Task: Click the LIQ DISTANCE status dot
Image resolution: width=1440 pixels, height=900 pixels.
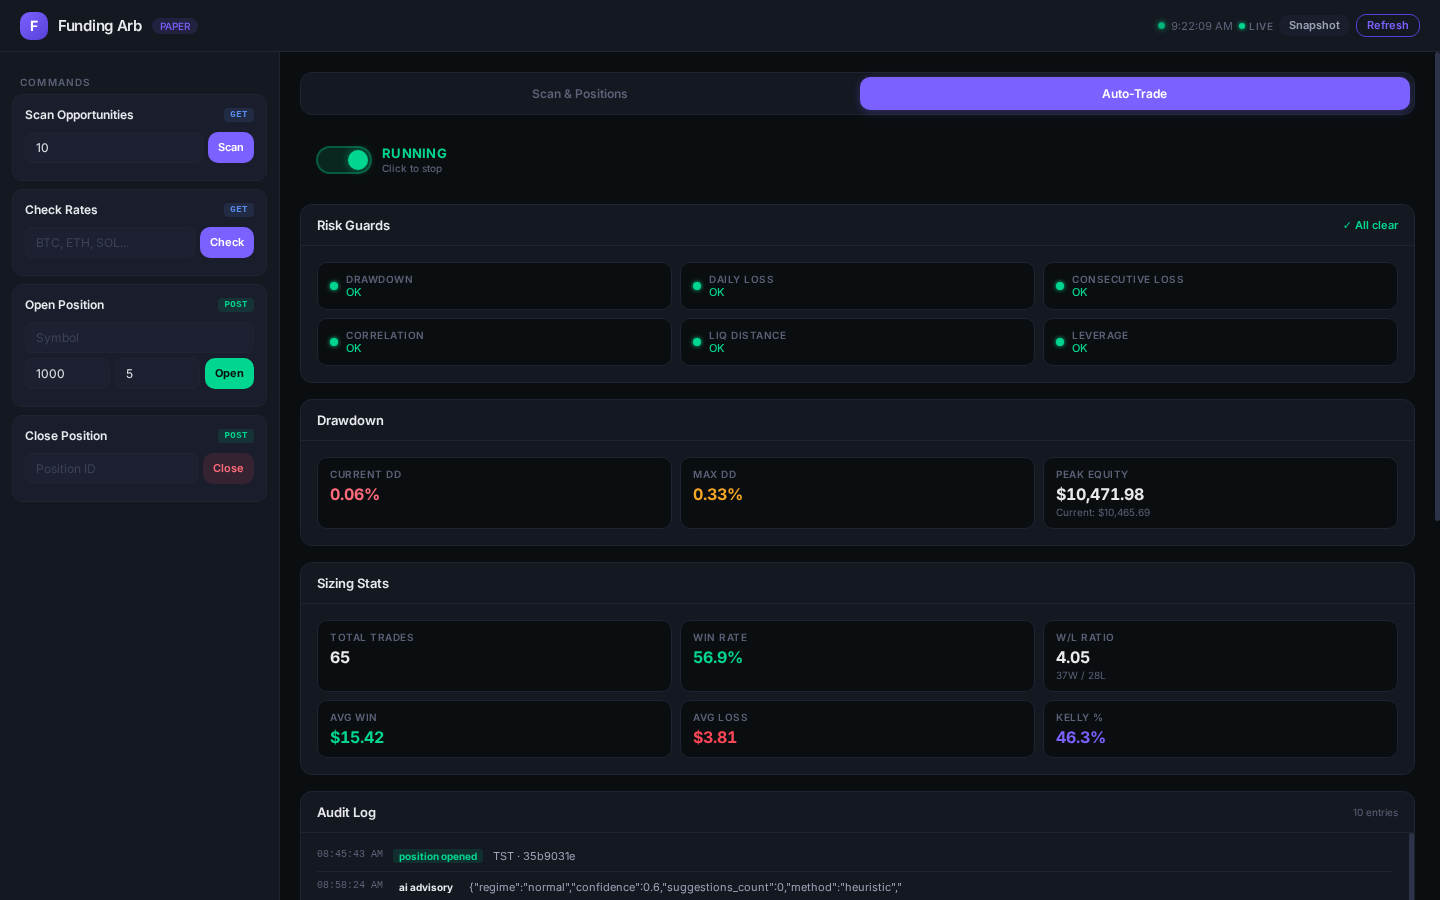Action: point(697,342)
